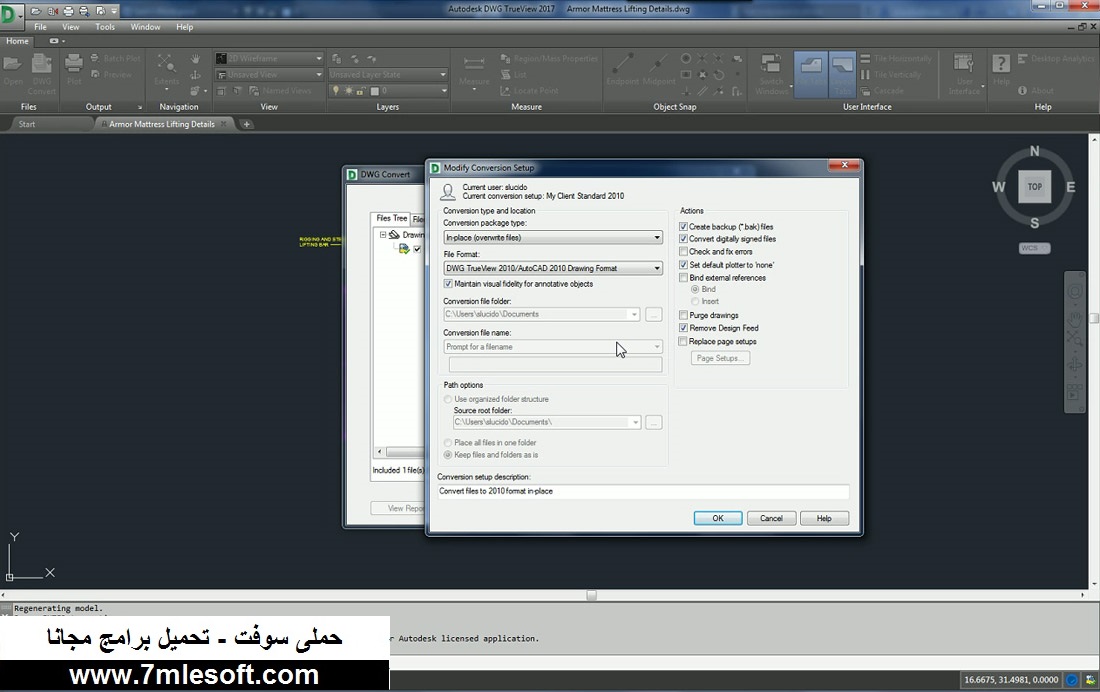The image size is (1100, 692).
Task: Click the Help button in the dialog
Action: click(824, 518)
